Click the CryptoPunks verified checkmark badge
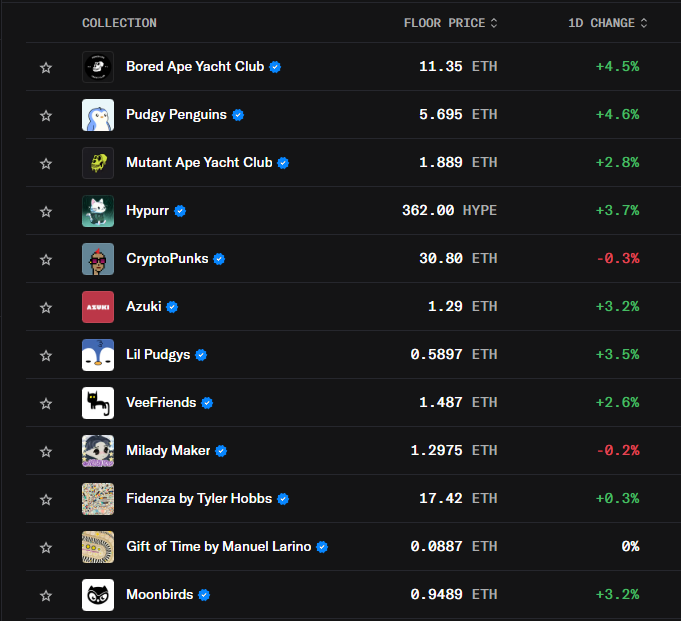This screenshot has height=621, width=681. (219, 259)
